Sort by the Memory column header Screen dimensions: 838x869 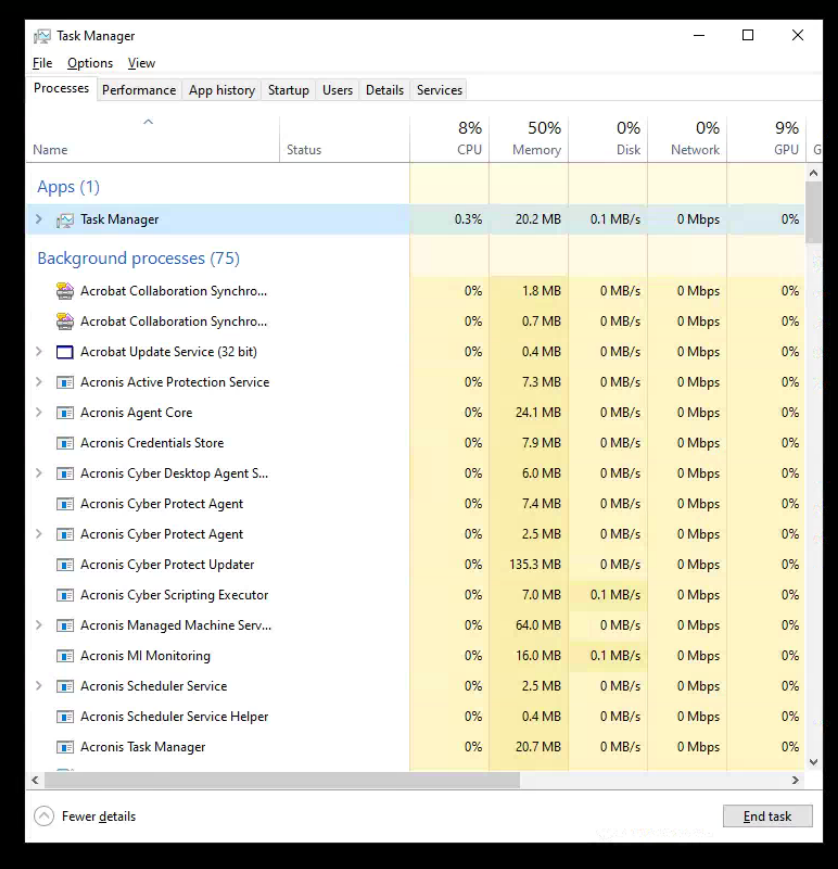(529, 139)
